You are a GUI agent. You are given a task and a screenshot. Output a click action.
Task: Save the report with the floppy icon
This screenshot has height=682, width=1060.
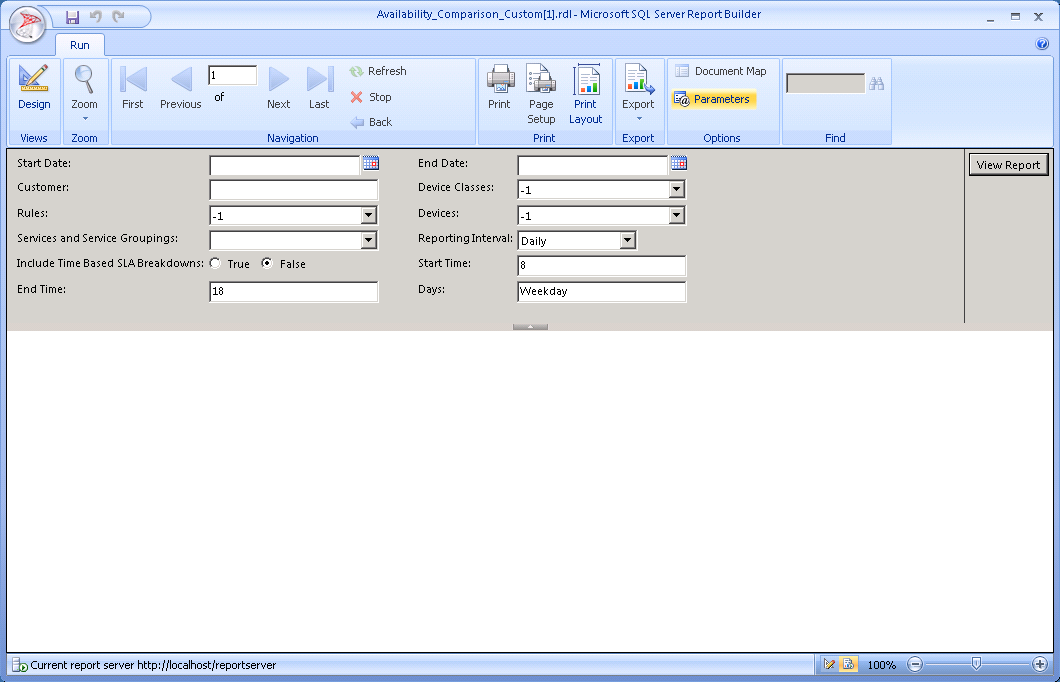pos(72,17)
